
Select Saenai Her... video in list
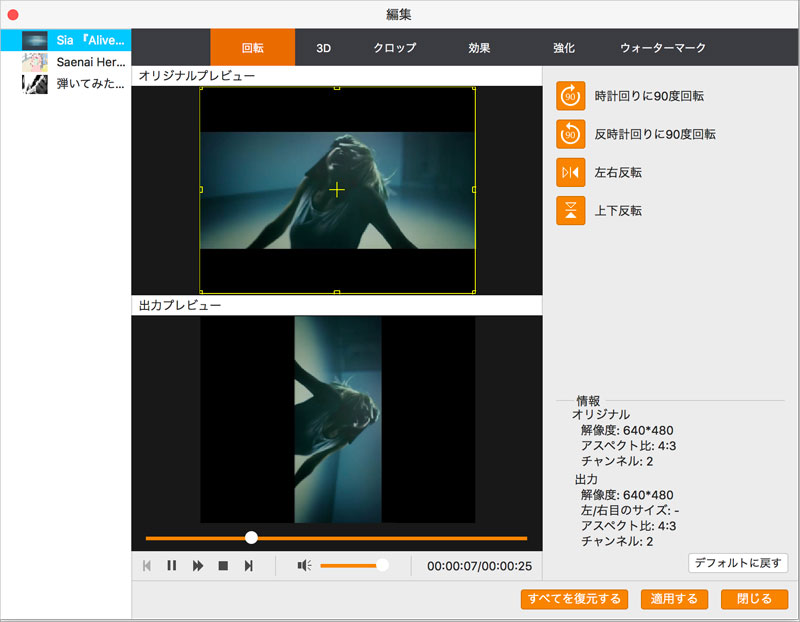pos(66,62)
